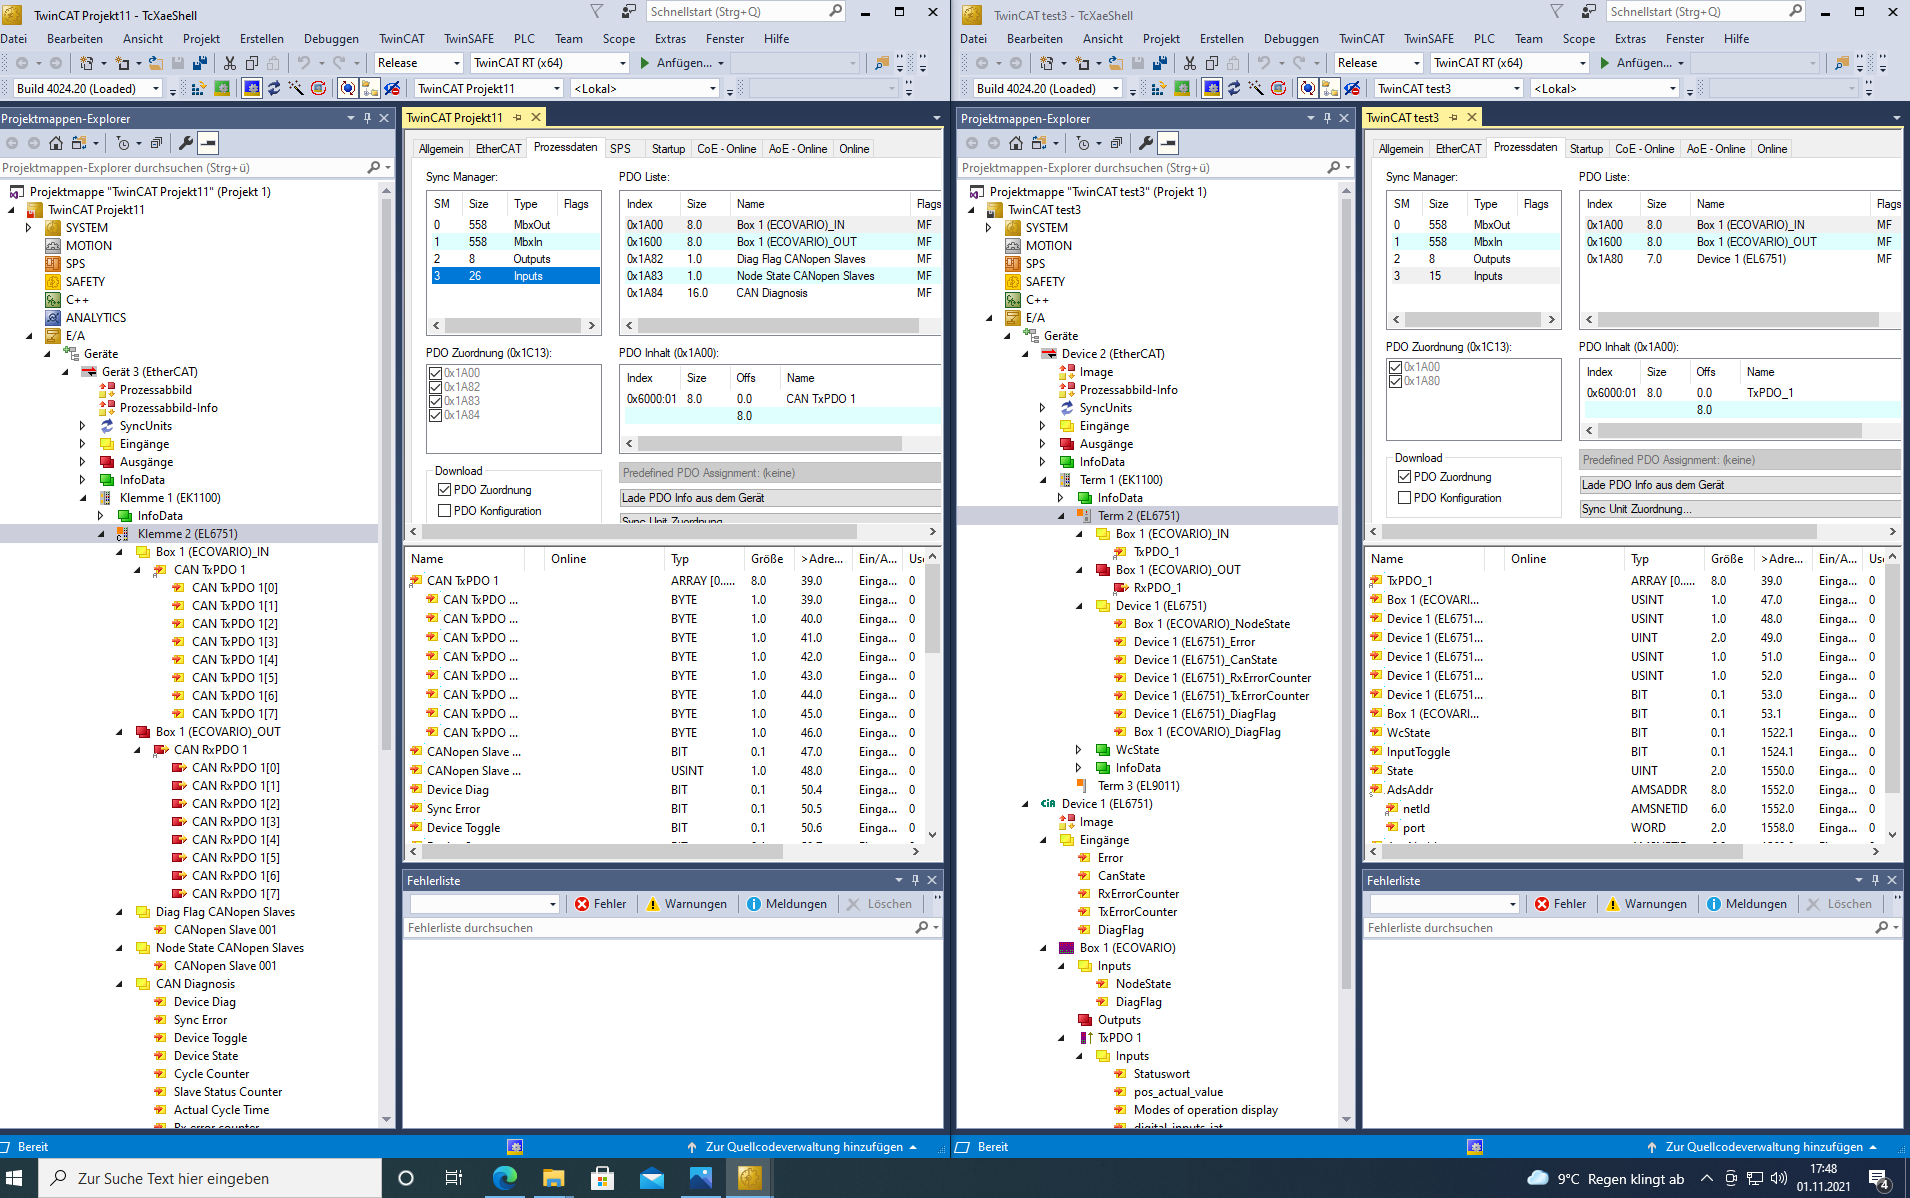Click Projekt11 PDO Liste horizontal scrollbar

pyautogui.click(x=778, y=326)
